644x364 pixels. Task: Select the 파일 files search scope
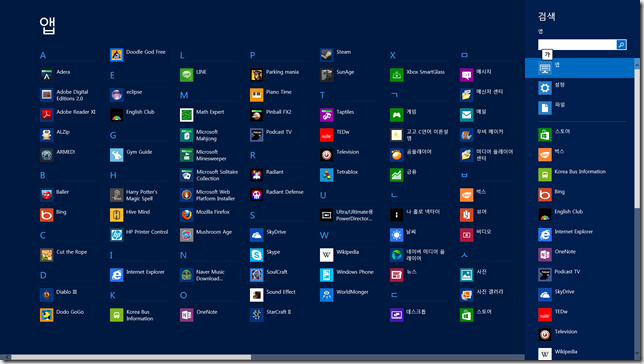click(580, 108)
